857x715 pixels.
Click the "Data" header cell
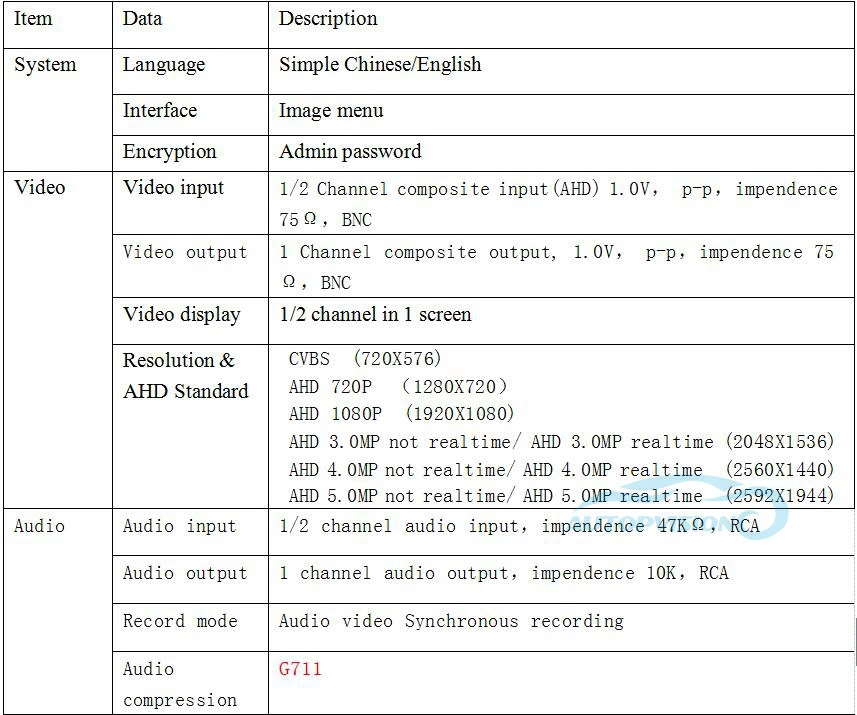click(x=143, y=19)
